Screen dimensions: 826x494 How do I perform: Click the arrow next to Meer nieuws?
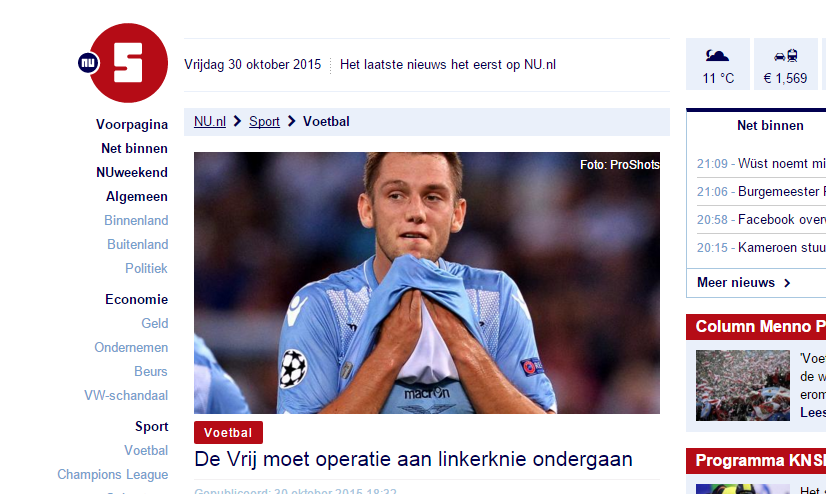click(x=787, y=283)
